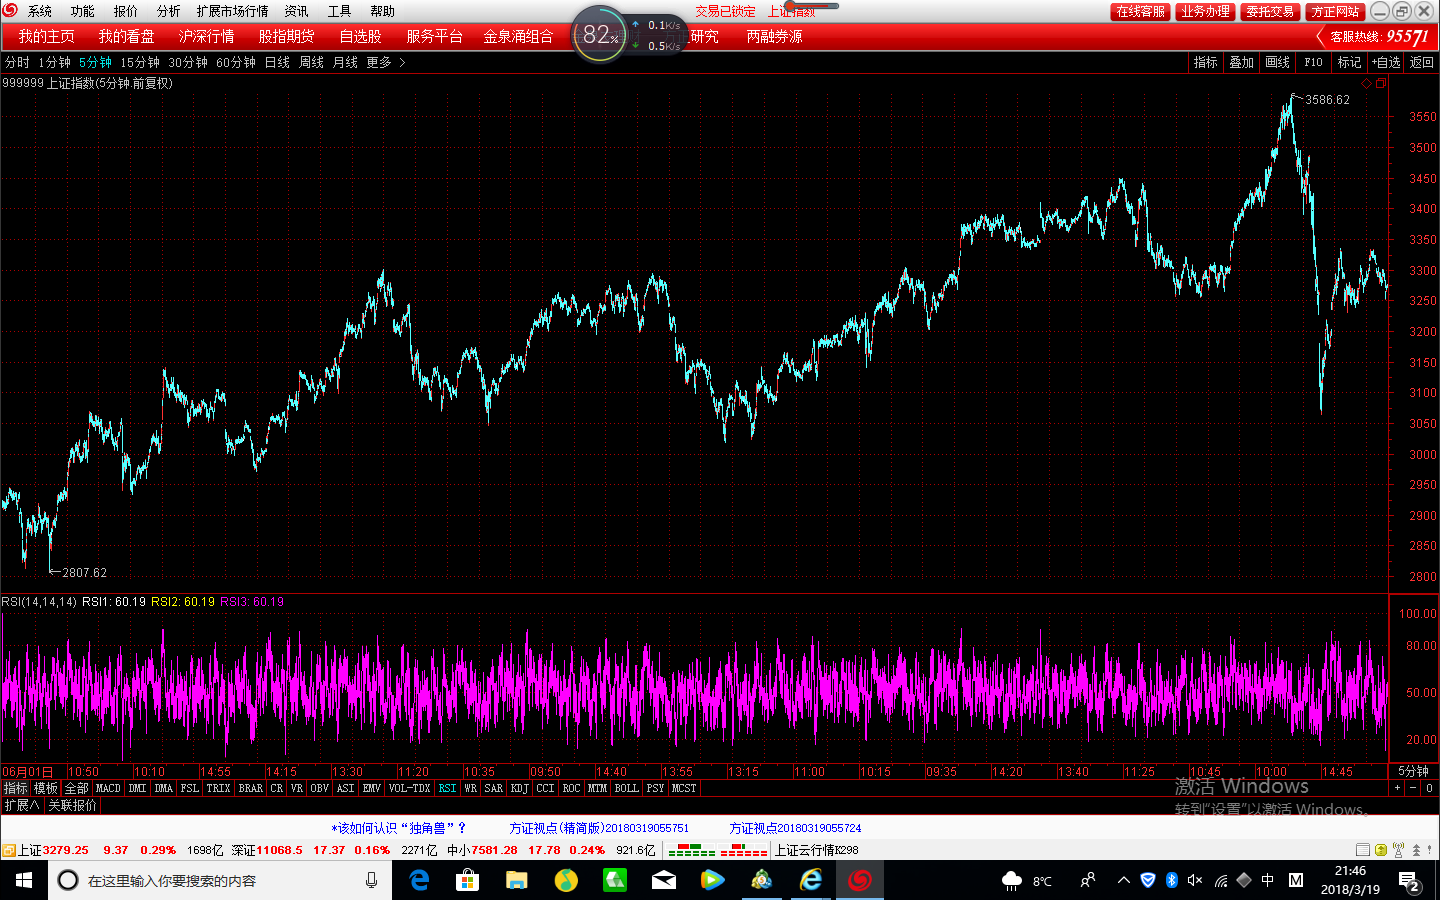Viewport: 1440px width, 900px height.
Task: Open the 扩展市场行情 menu
Action: click(232, 11)
